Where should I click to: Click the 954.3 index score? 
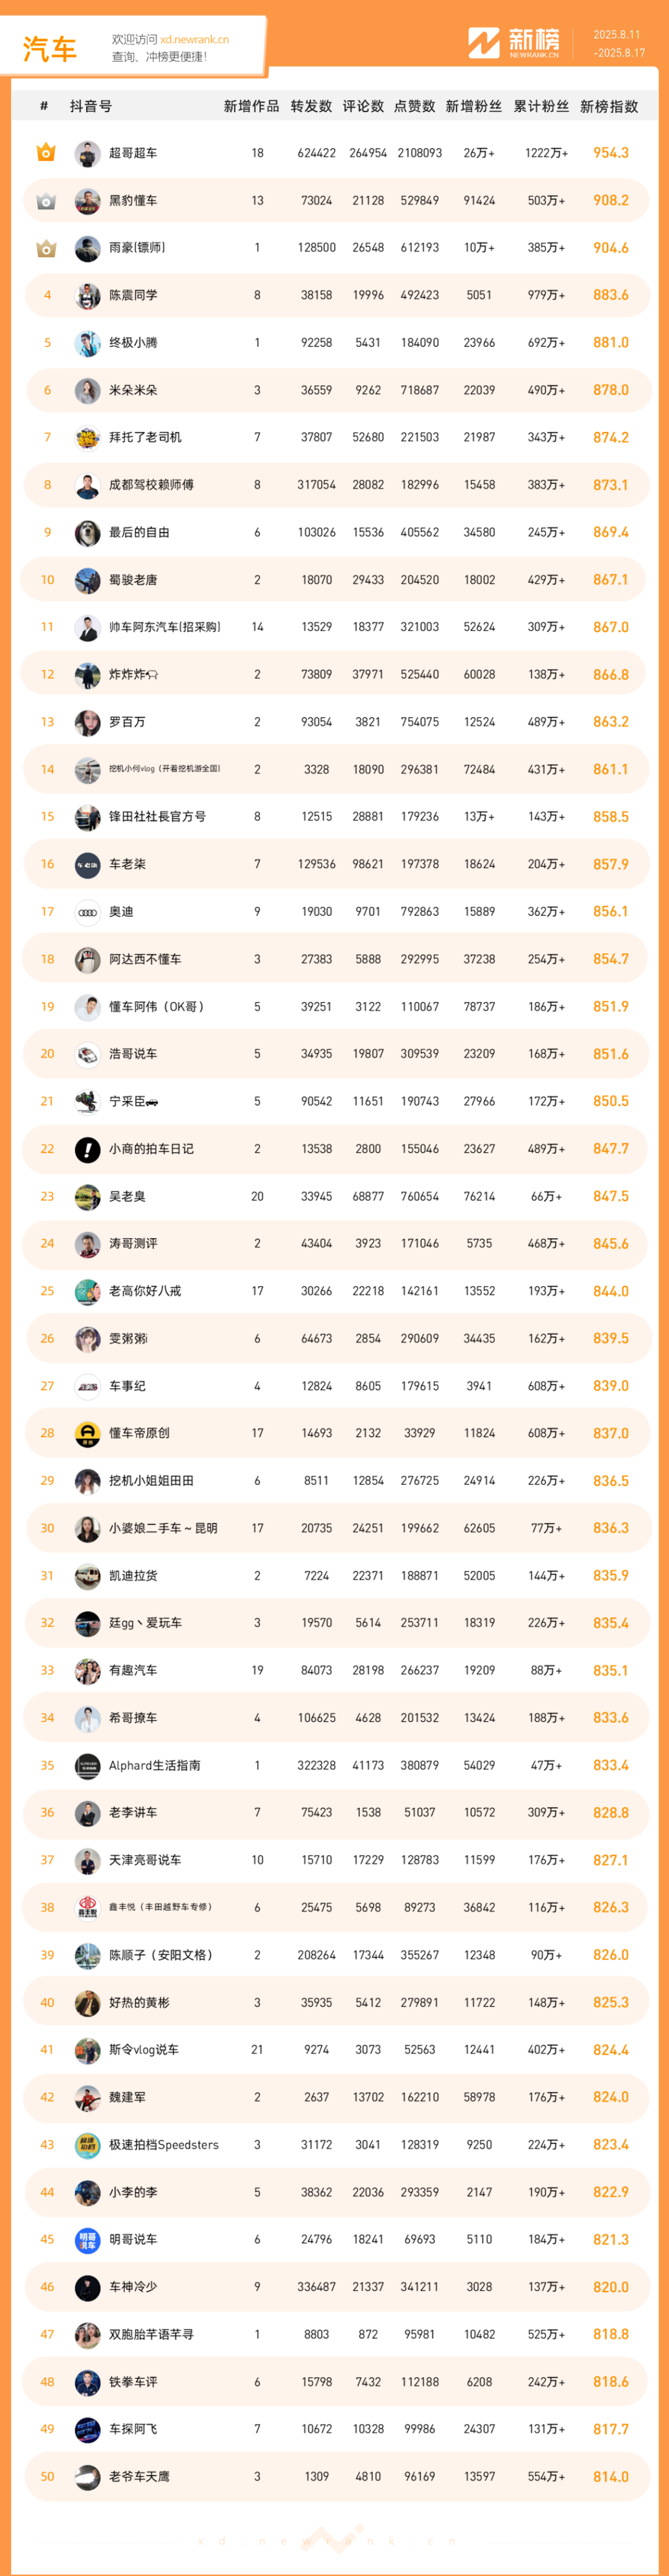(611, 153)
